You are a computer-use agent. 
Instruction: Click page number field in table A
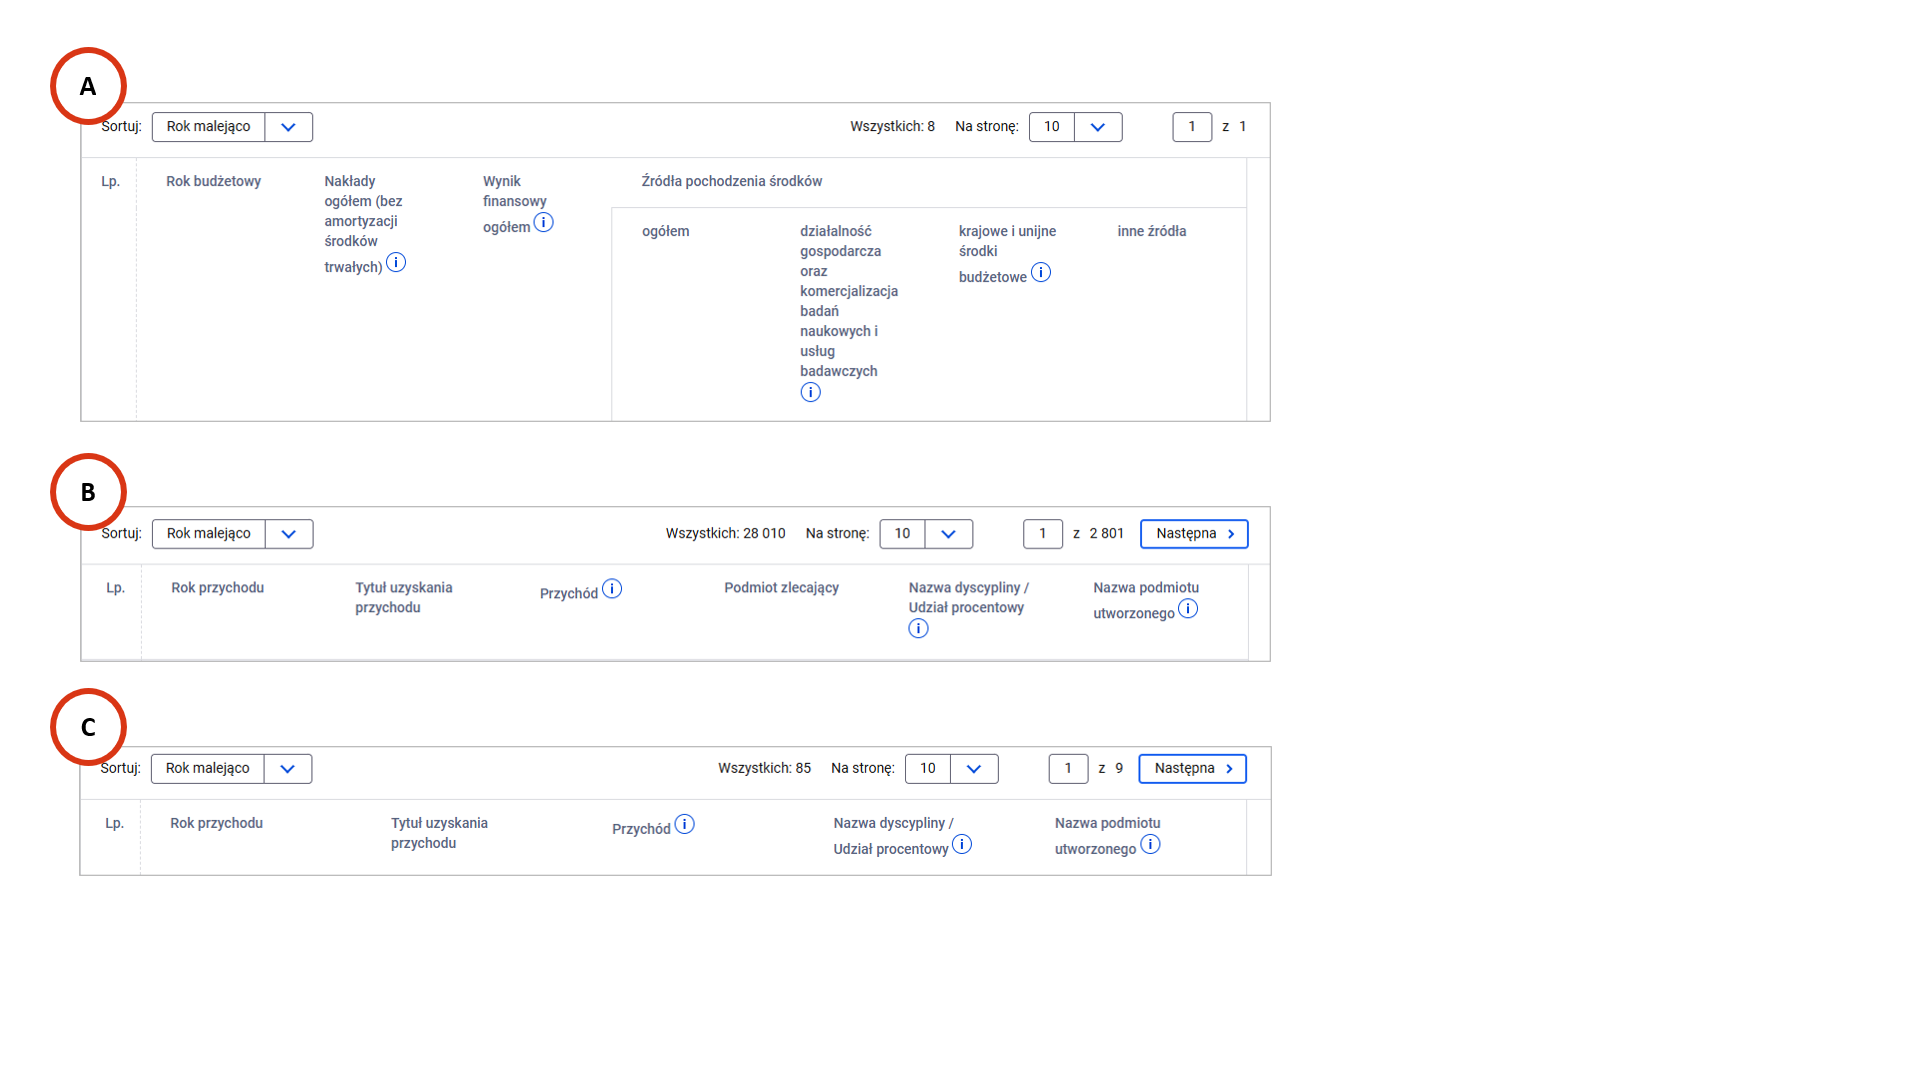coord(1192,127)
